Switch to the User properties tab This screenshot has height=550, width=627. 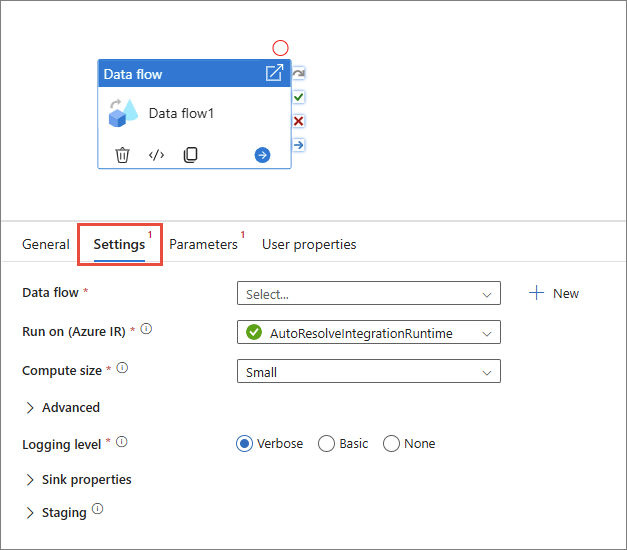[x=309, y=244]
